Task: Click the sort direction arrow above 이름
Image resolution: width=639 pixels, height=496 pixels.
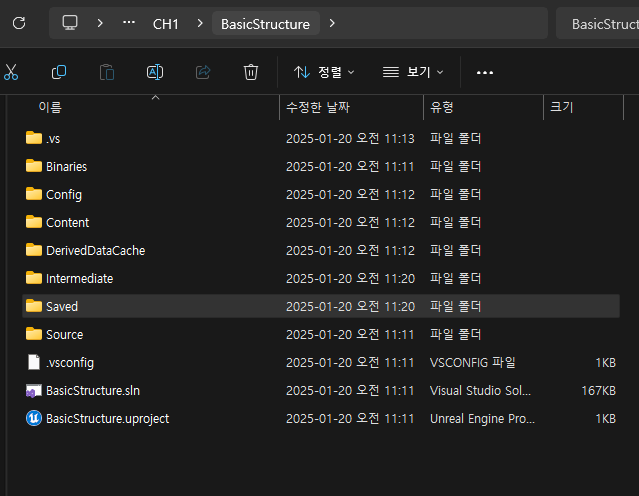Action: point(155,97)
